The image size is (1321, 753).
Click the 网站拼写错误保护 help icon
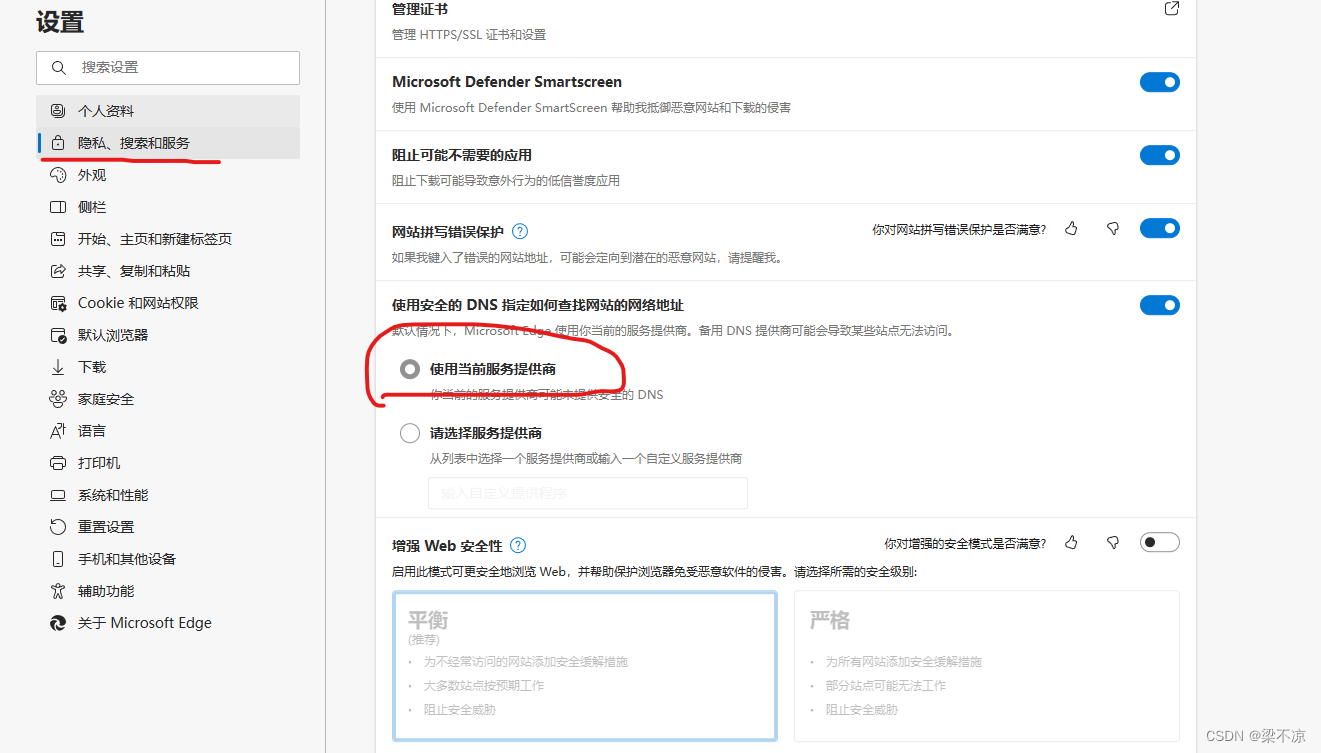point(520,228)
